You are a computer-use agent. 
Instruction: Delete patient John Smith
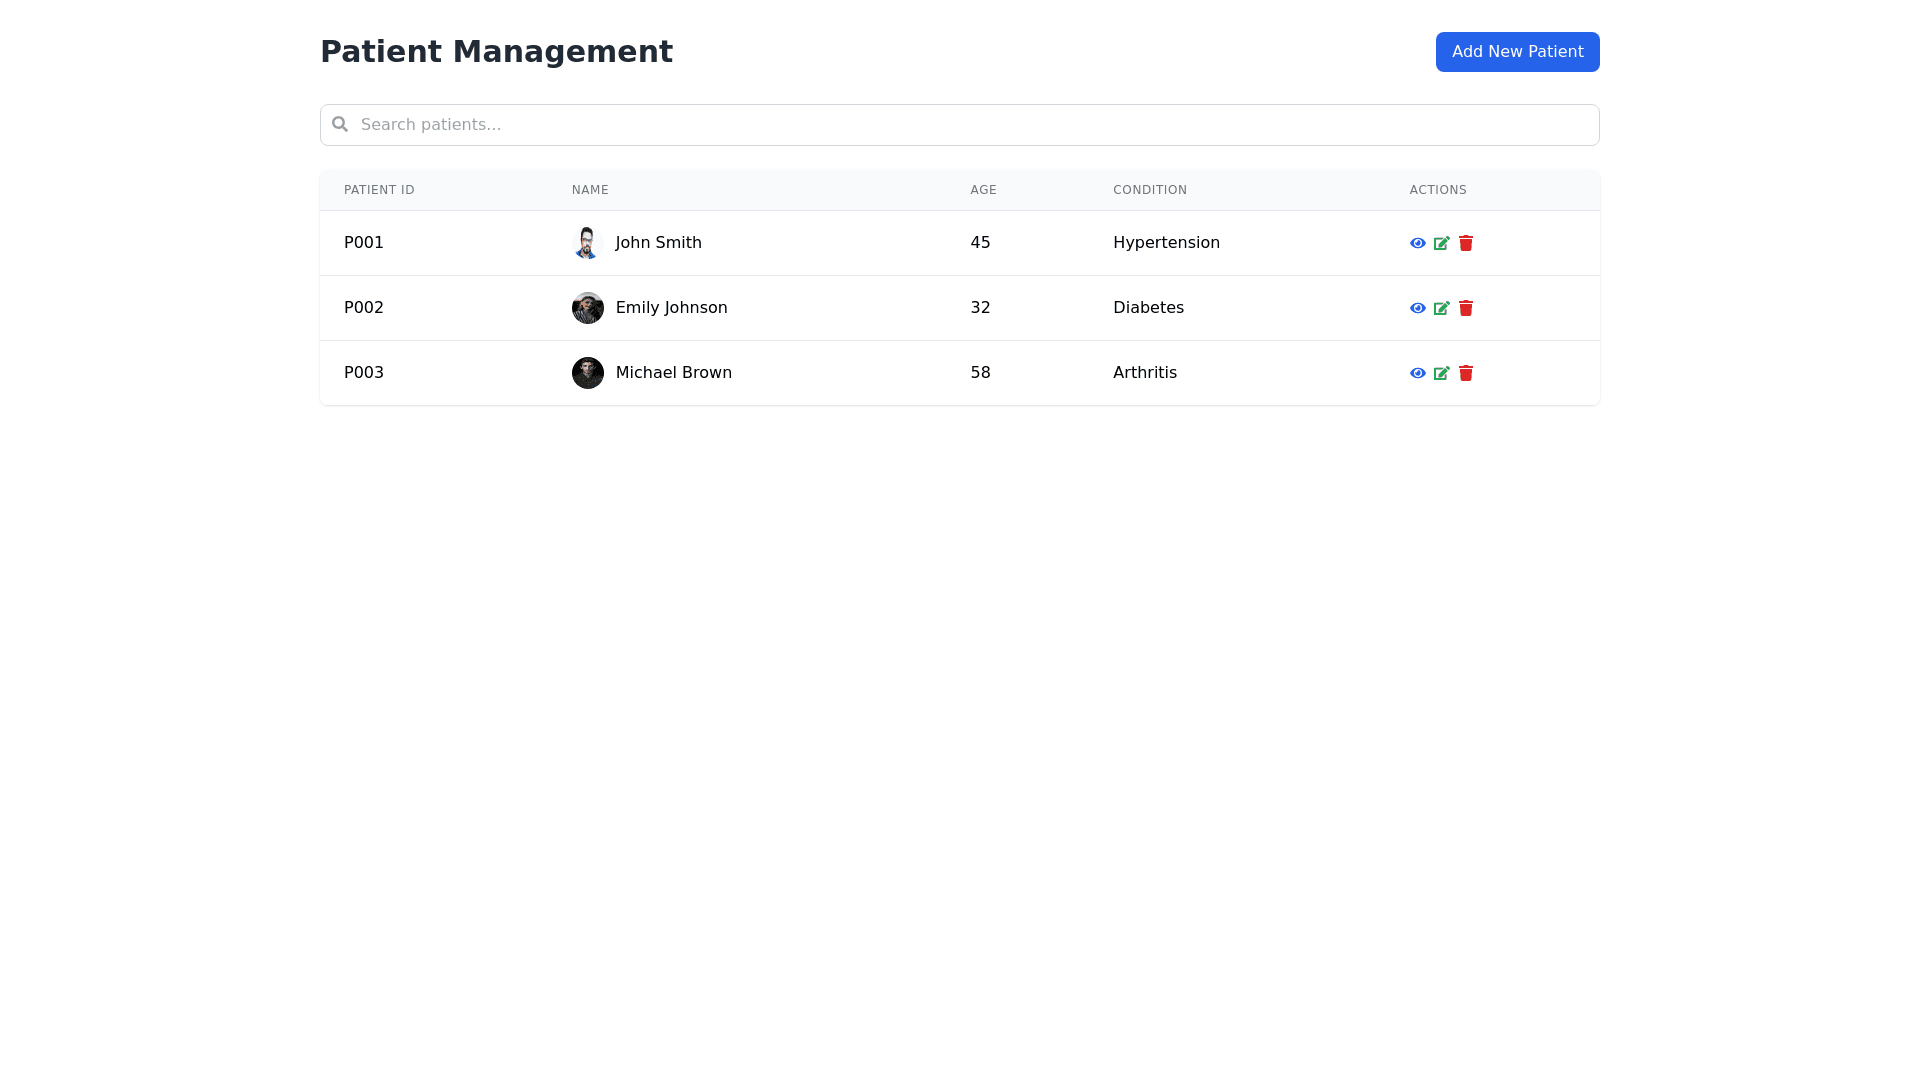pos(1466,243)
